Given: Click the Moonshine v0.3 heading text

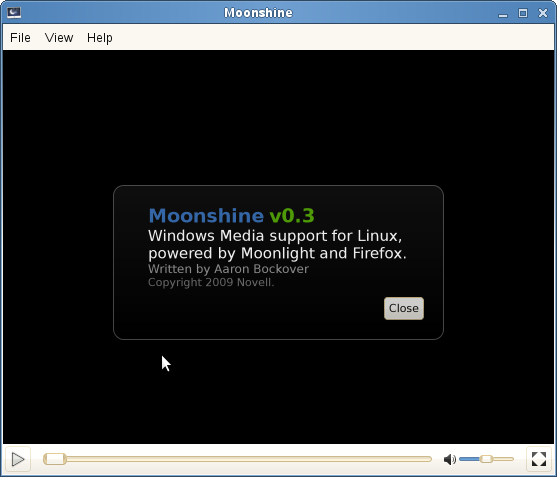Looking at the screenshot, I should (231, 216).
